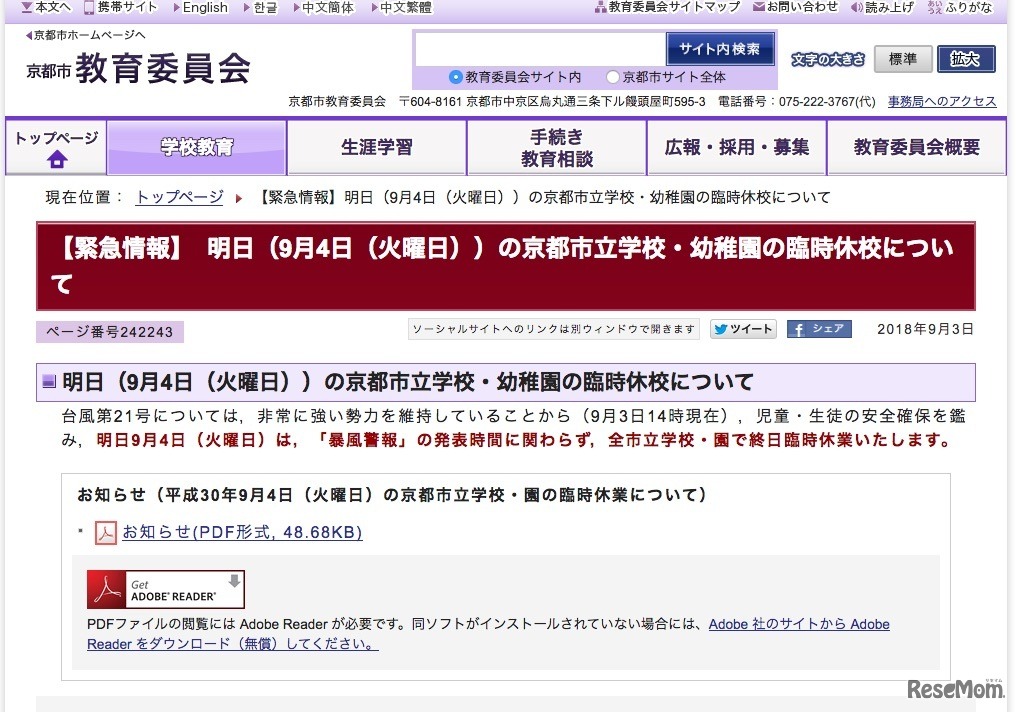Click the ツイート (Tweet) button
This screenshot has width=1018, height=712.
[743, 328]
